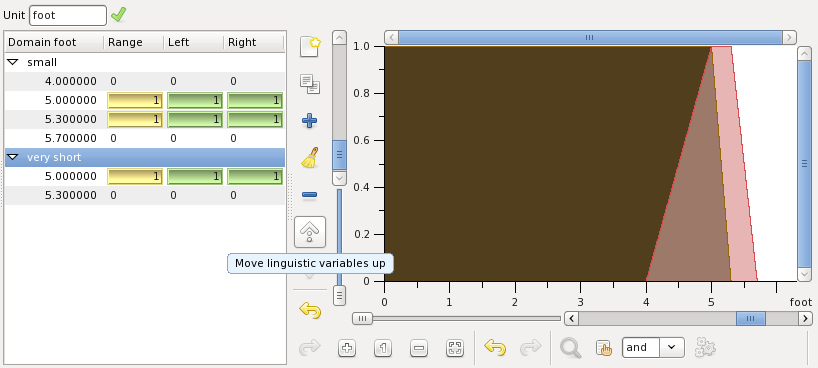Click the yellow broom clear icon
The height and width of the screenshot is (368, 818).
pos(310,158)
